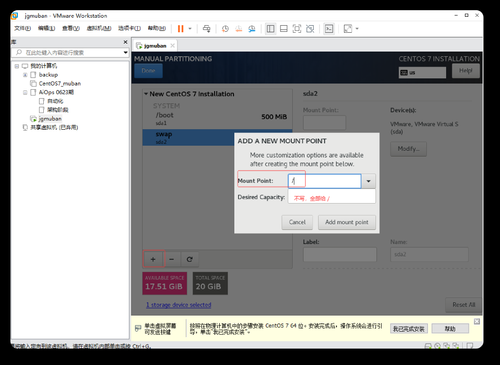Click the console view toolbar icon
Screen dimensions: 500x365
pos(329,29)
